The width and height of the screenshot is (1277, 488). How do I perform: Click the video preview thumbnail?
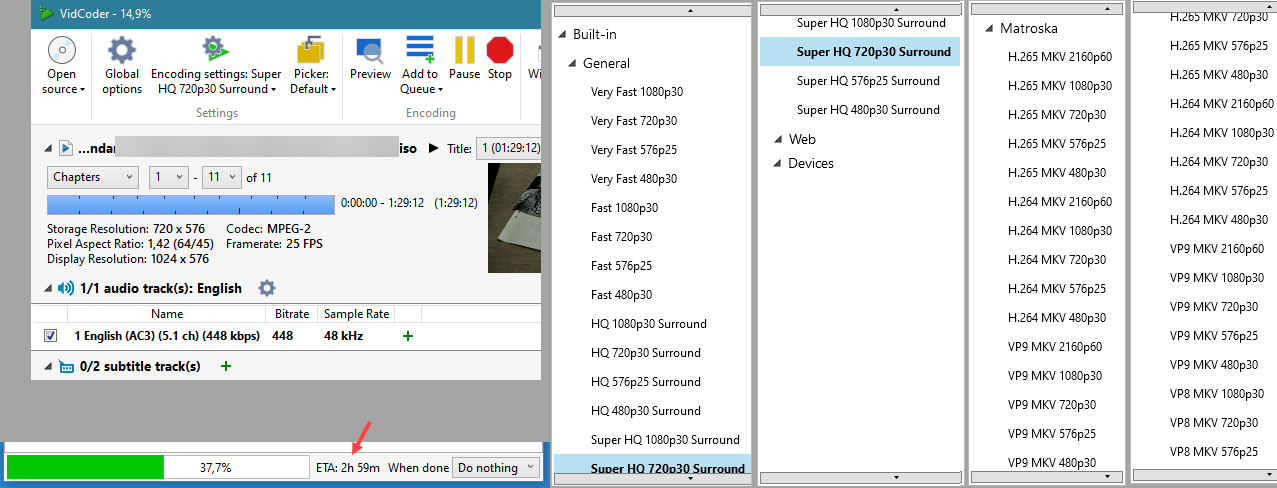coord(514,219)
